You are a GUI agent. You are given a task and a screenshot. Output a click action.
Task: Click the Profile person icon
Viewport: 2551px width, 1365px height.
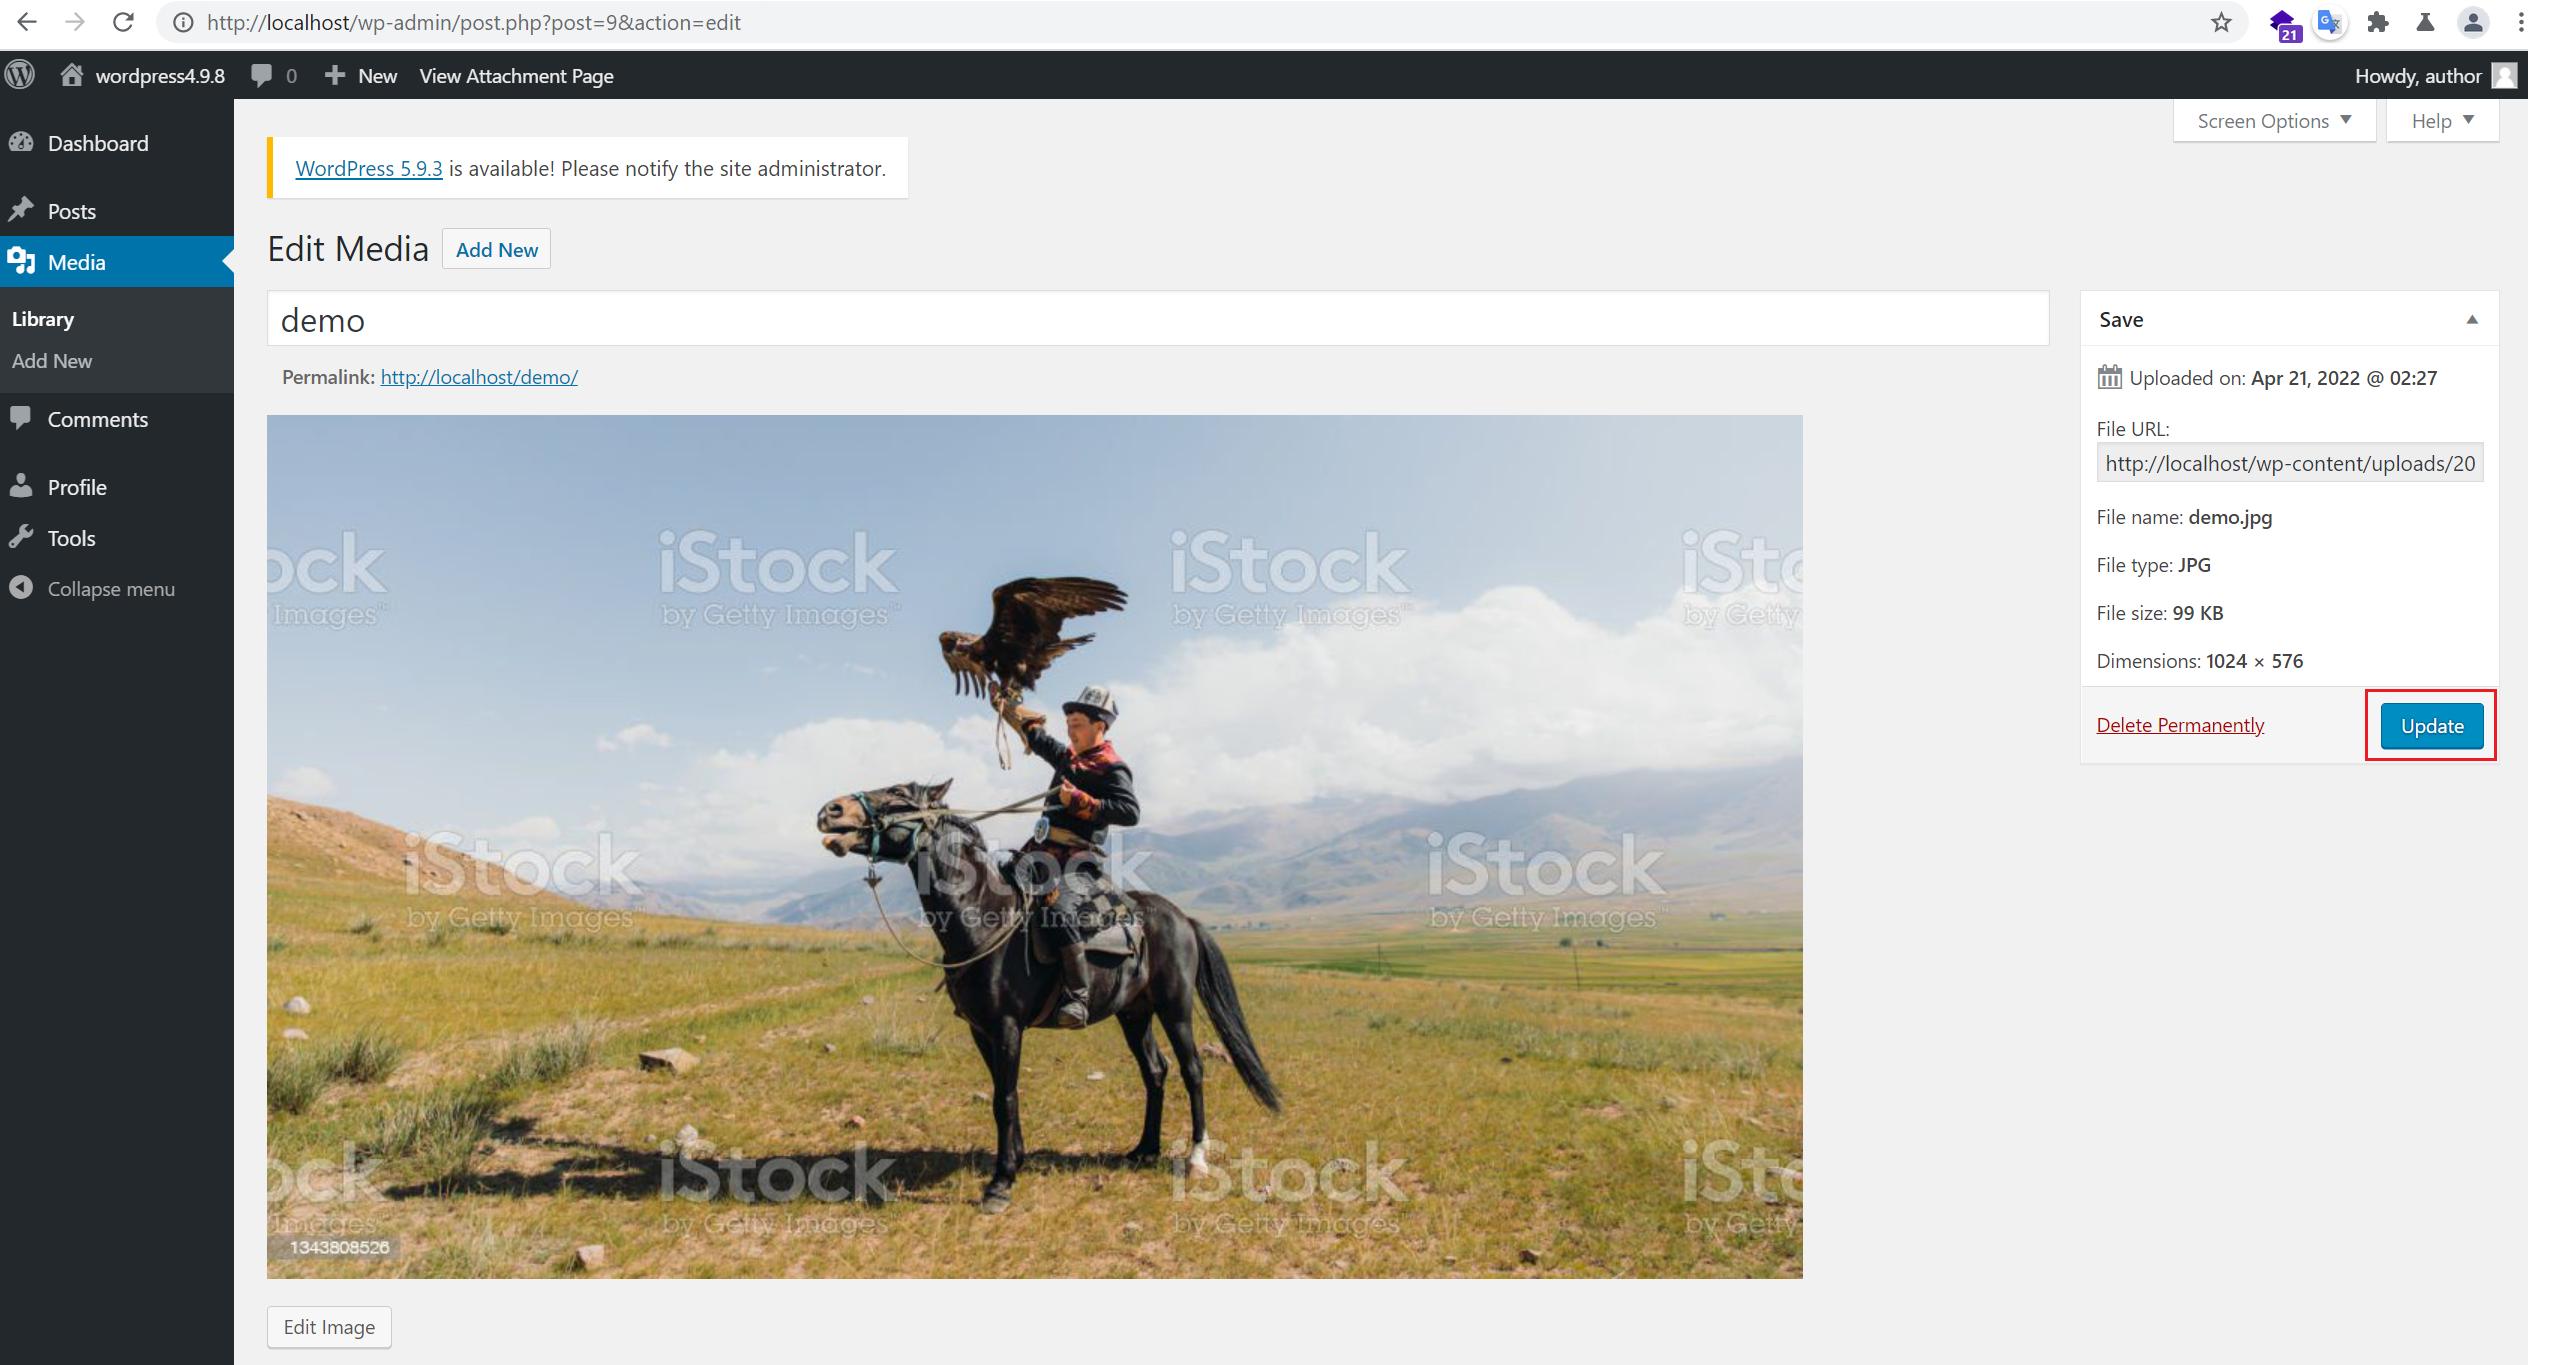pyautogui.click(x=21, y=486)
